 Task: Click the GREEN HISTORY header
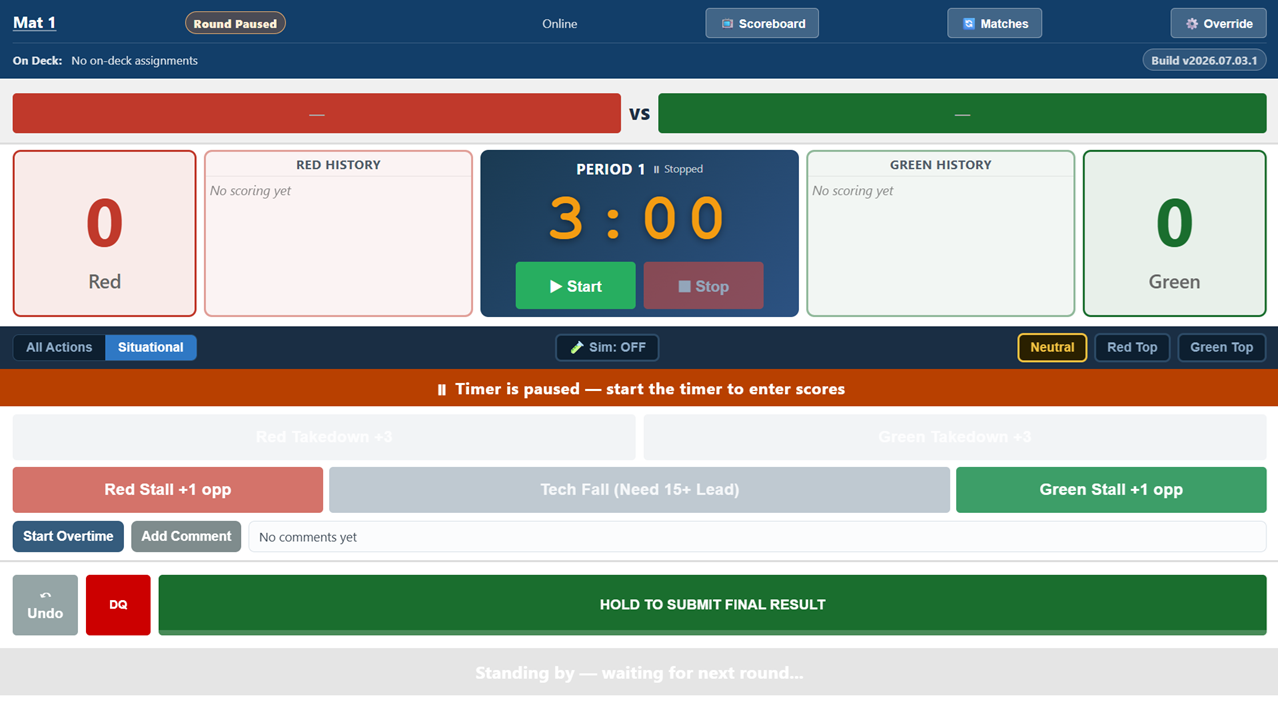tap(941, 164)
